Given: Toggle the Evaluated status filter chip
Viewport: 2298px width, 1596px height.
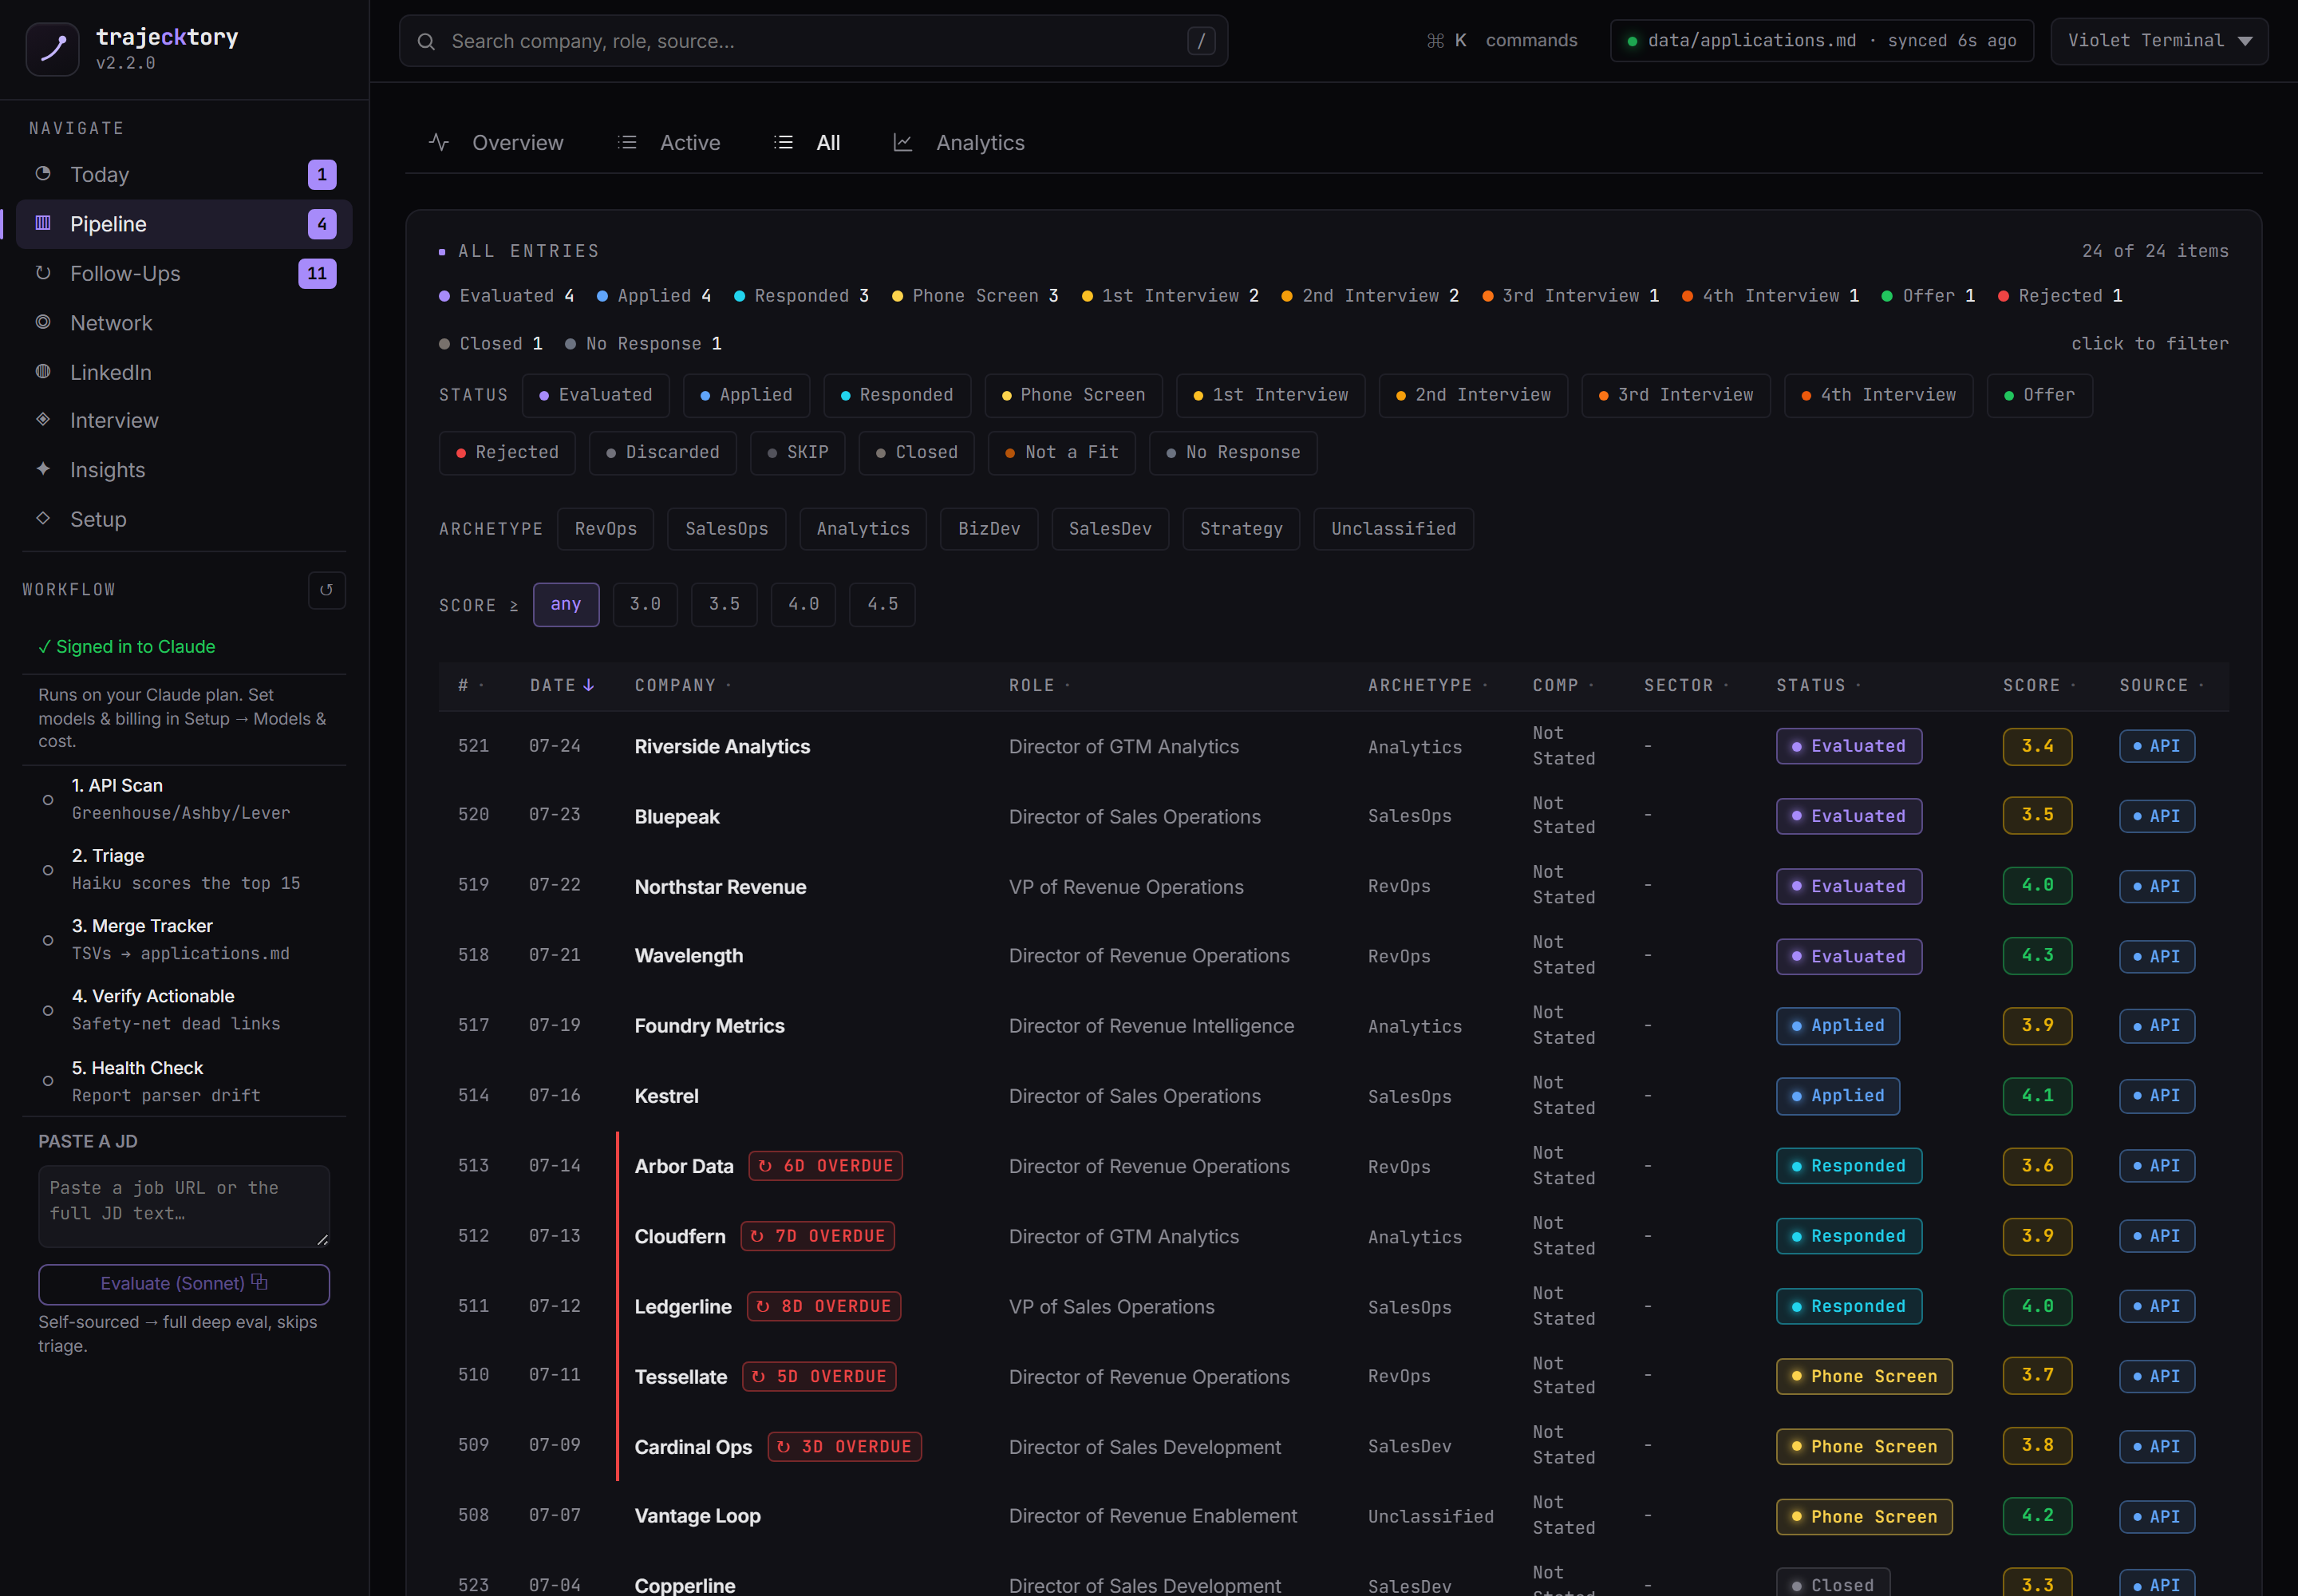Looking at the screenshot, I should 595,395.
